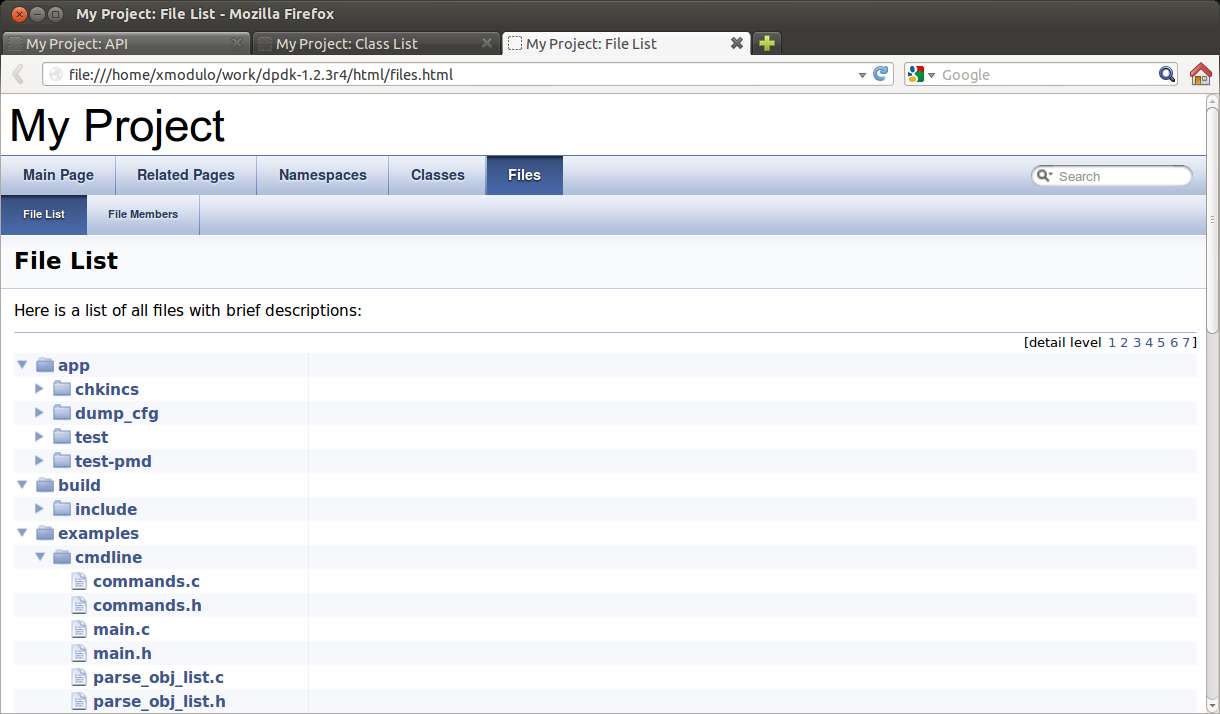
Task: Click the include folder icon
Action: [62, 509]
